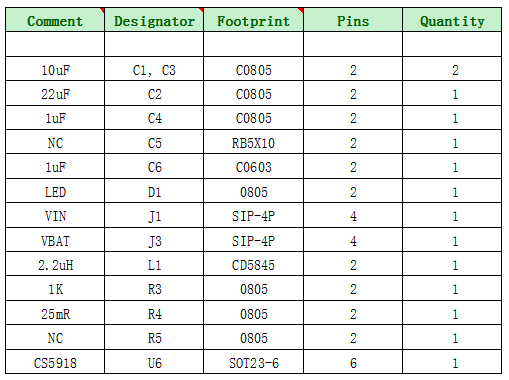Select the Designator header cell

pos(154,20)
